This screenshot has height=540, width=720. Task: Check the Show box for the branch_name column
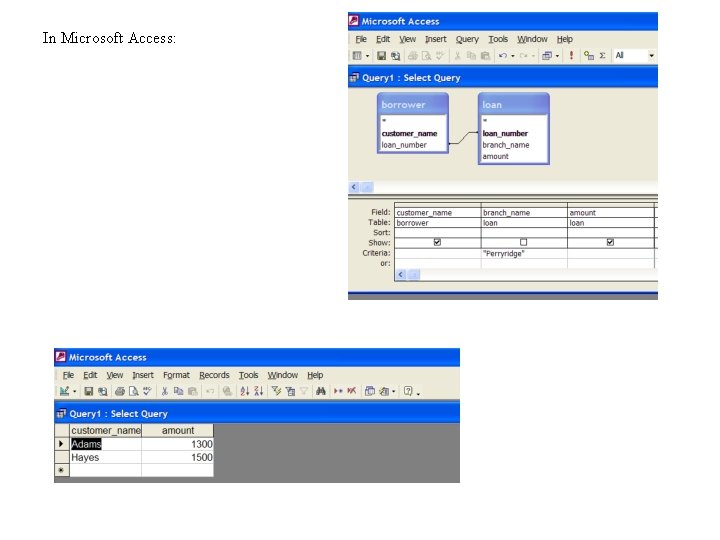click(x=523, y=242)
